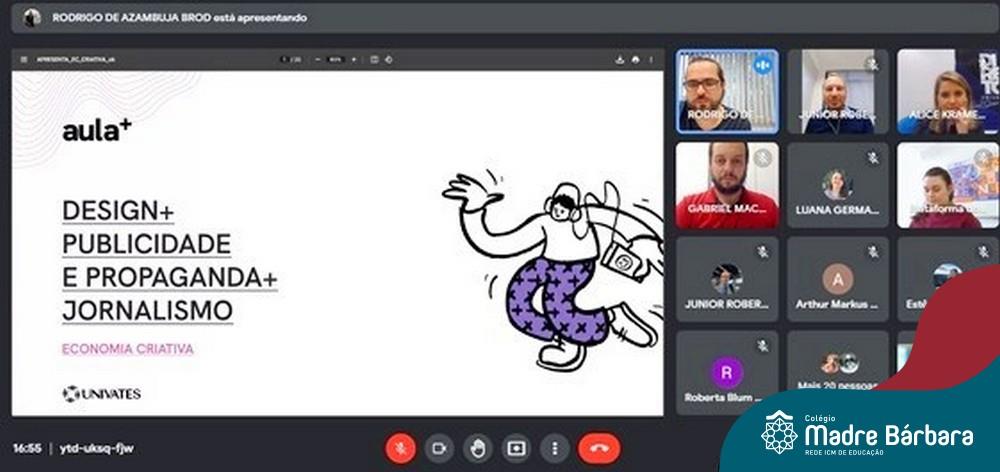Click presenter avatar in the top banner

coord(32,18)
